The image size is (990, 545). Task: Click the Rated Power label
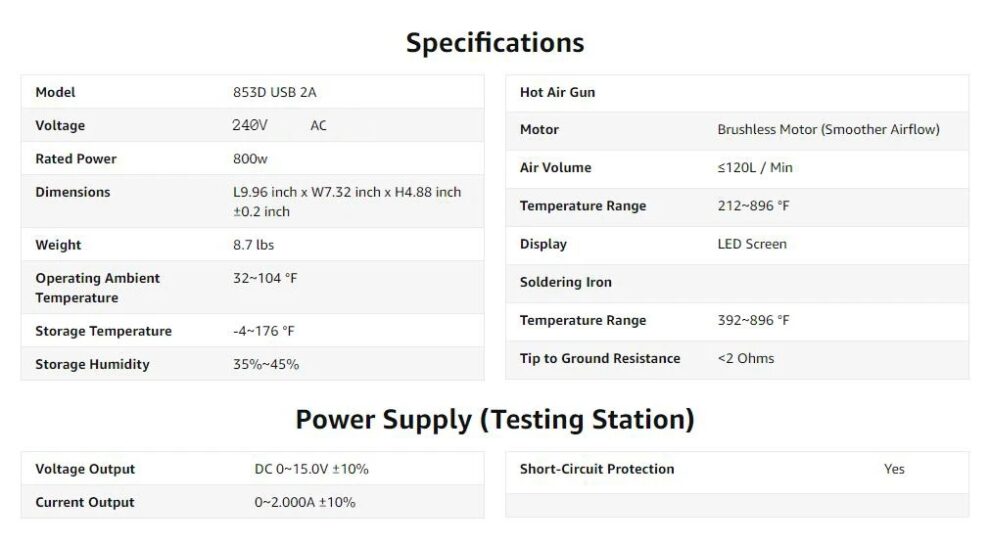(x=76, y=159)
